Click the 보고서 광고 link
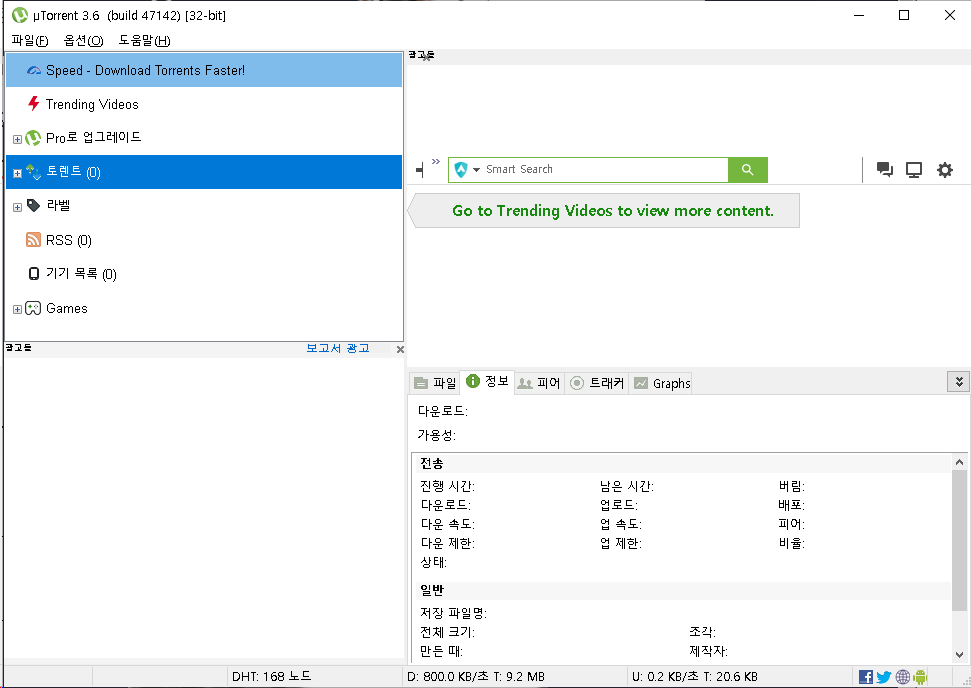Screen dimensions: 971x688 [x=338, y=349]
